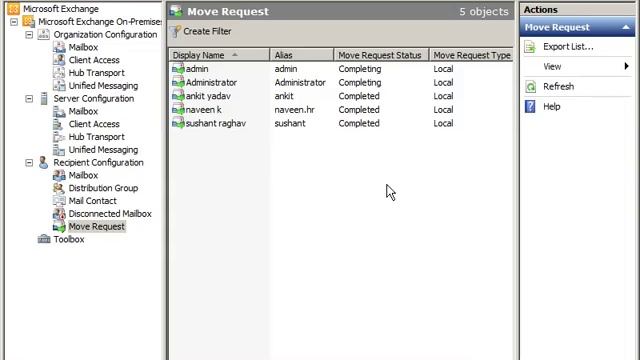Click the admin move request row icon
Viewport: 640px width, 360px height.
pos(178,69)
